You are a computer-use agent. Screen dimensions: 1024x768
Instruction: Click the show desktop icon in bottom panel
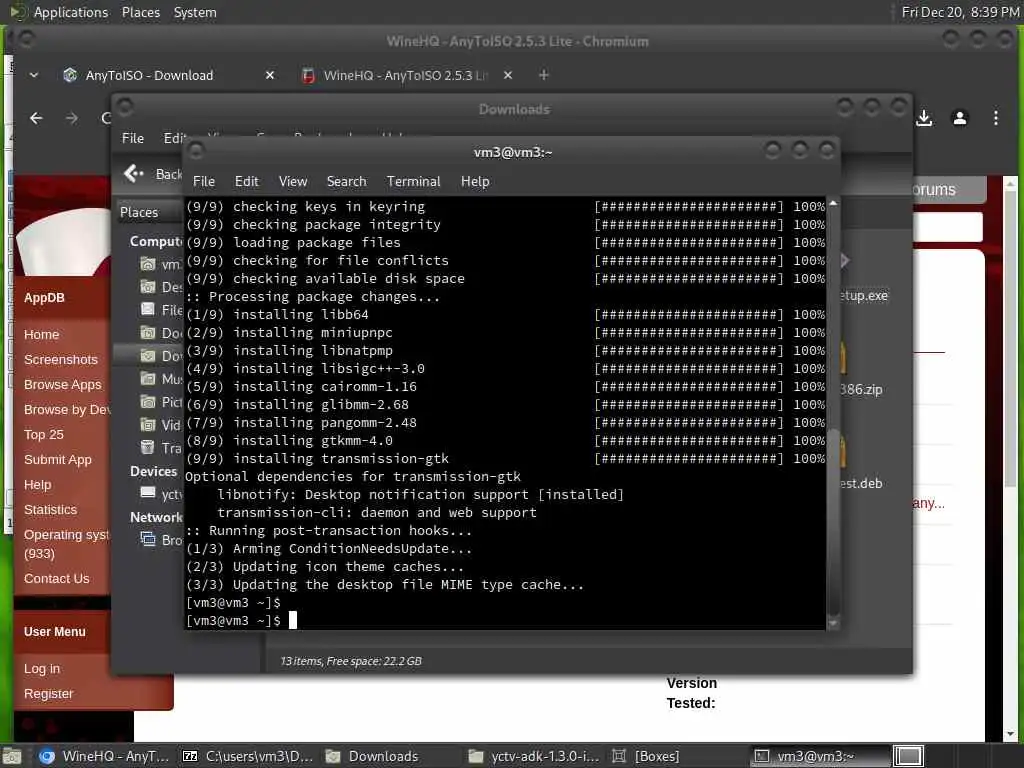[x=12, y=756]
